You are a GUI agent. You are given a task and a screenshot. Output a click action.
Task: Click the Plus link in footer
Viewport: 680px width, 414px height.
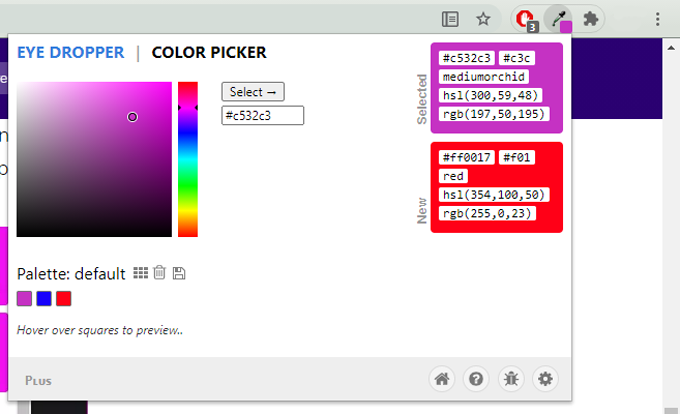coord(38,381)
